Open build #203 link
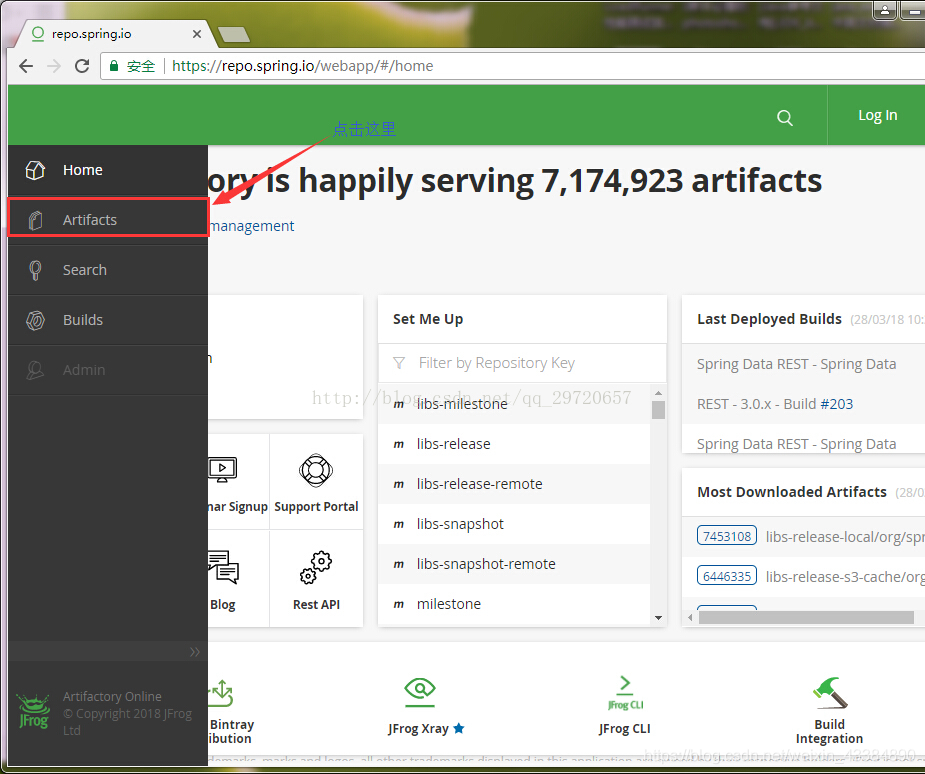Viewport: 925px width, 774px height. point(837,404)
